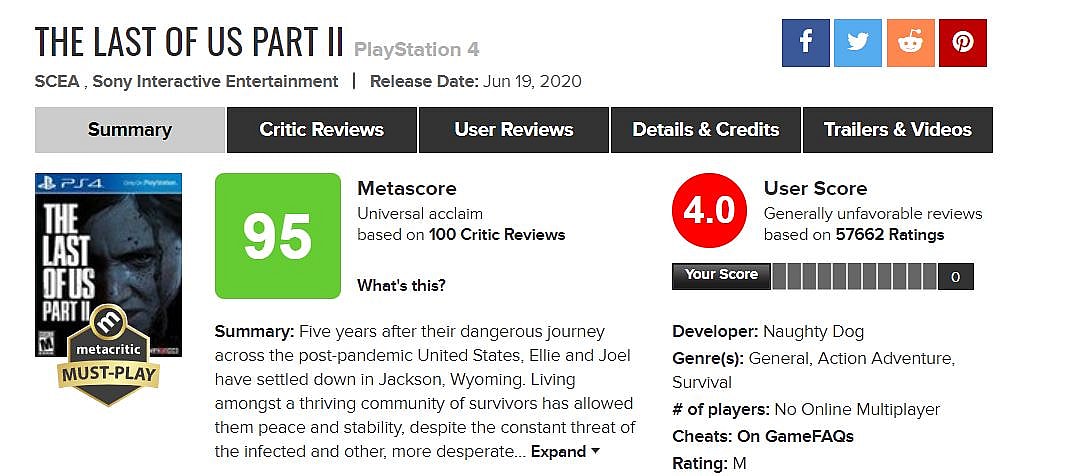This screenshot has height=476, width=1075.
Task: Expand the full game summary
Action: (x=565, y=452)
